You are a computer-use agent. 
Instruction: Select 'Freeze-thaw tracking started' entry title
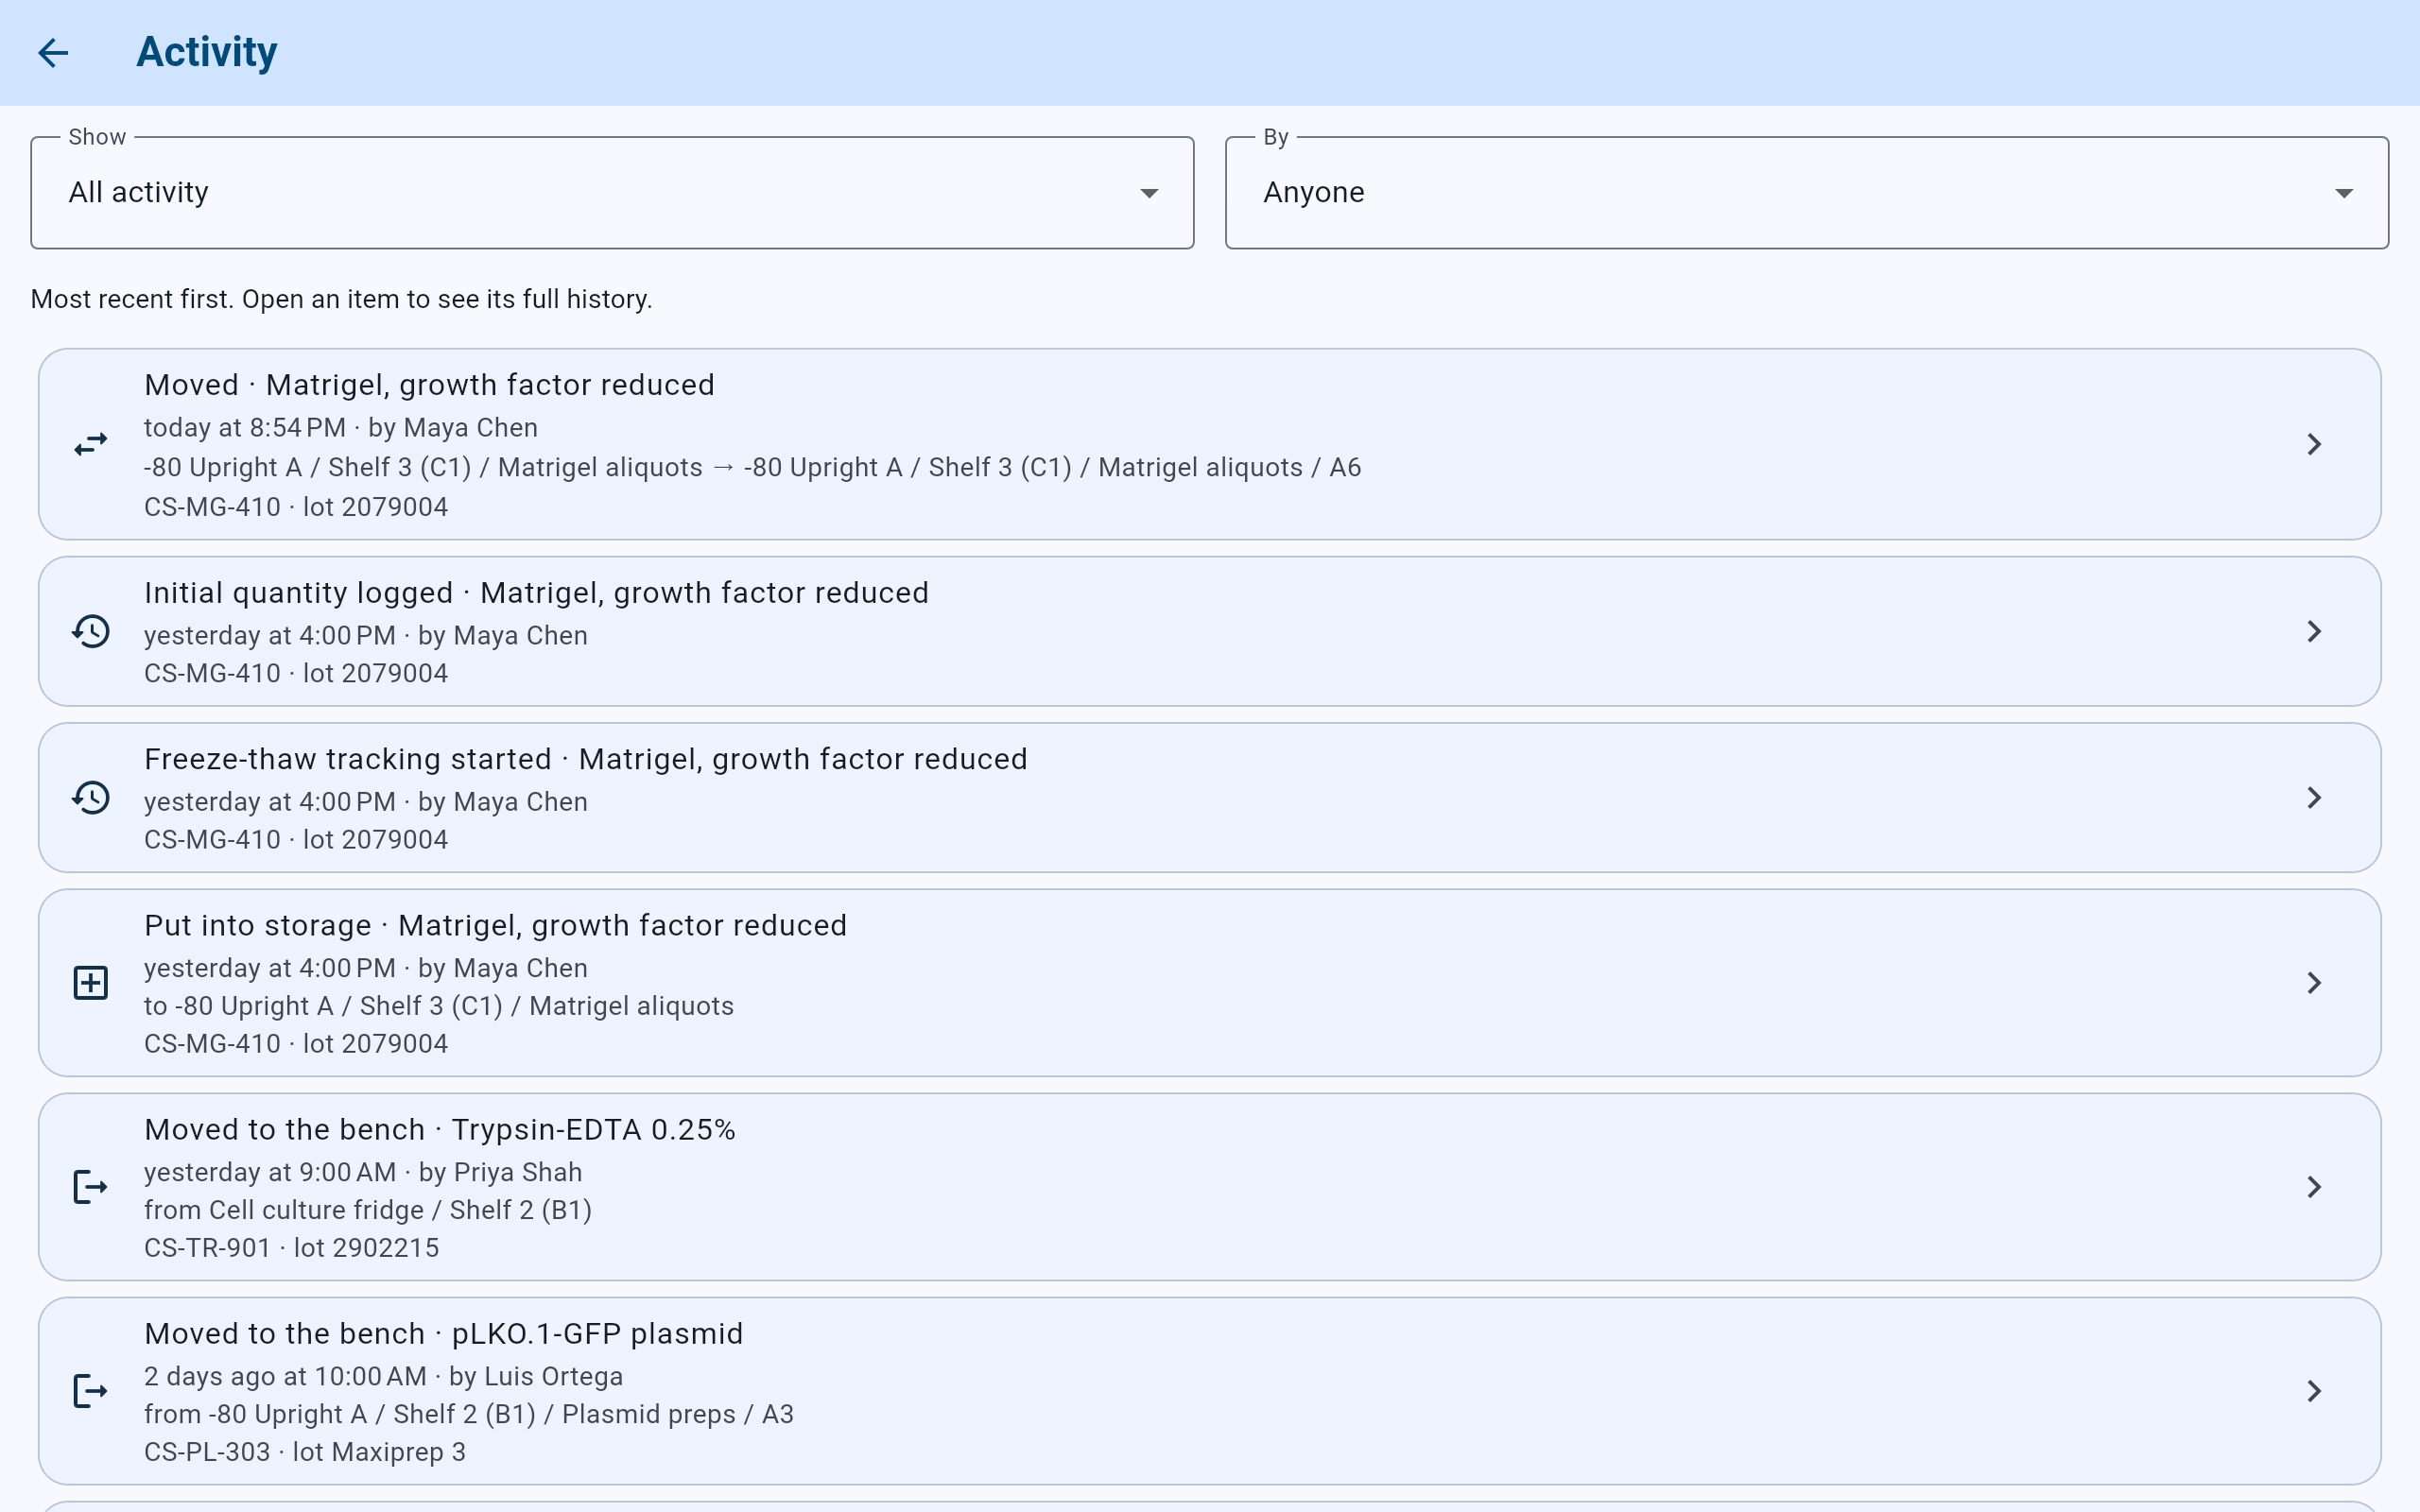point(586,759)
